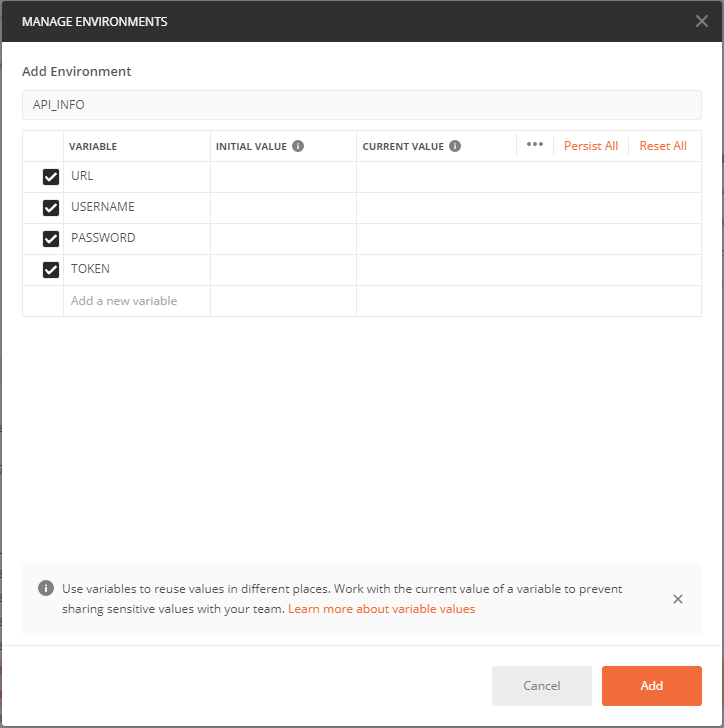
Task: Click the VARIABLE column header
Action: tap(93, 146)
